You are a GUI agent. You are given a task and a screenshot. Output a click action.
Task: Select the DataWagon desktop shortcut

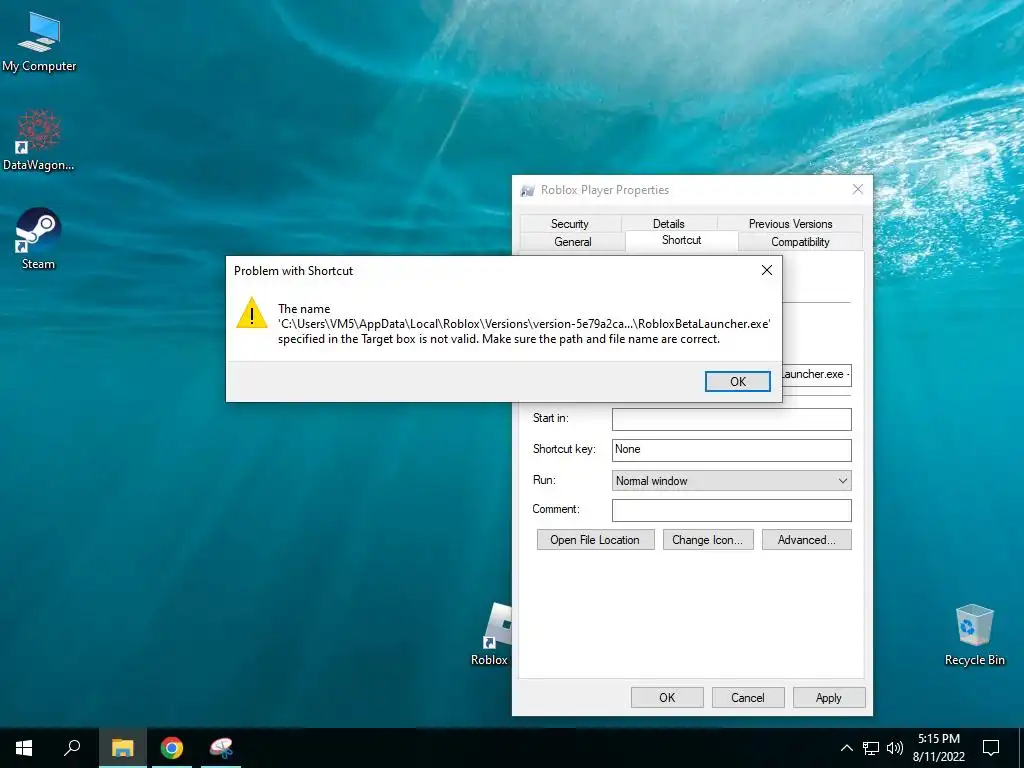pos(39,140)
